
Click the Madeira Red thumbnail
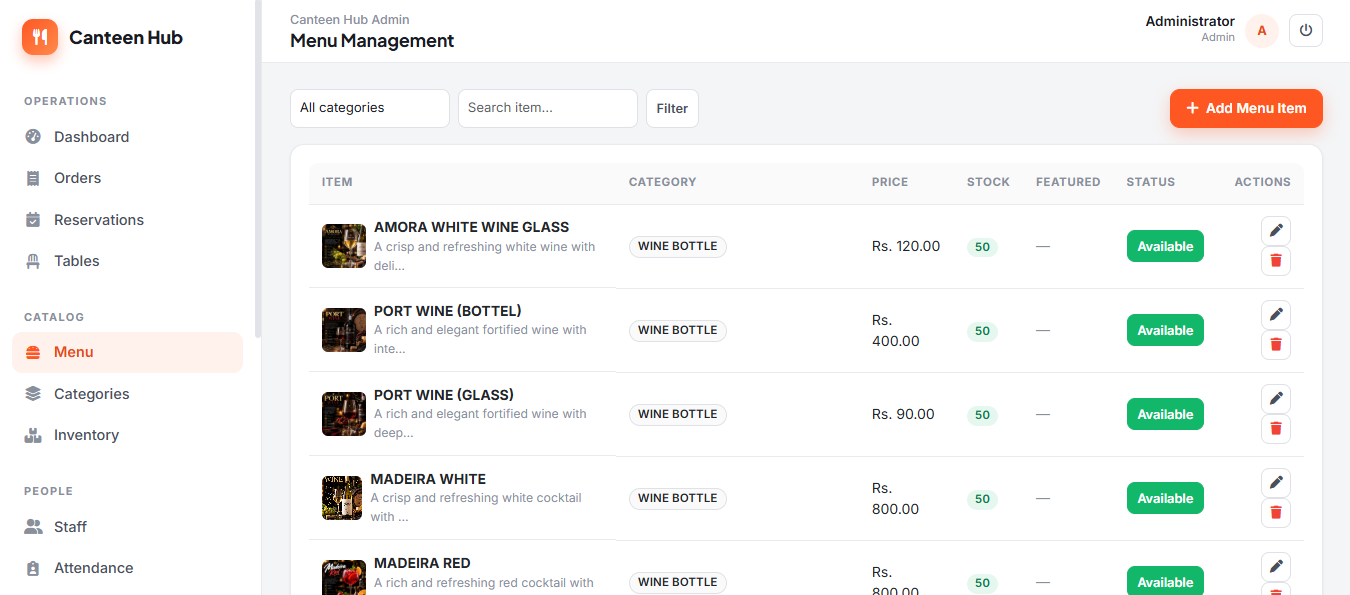pyautogui.click(x=344, y=578)
